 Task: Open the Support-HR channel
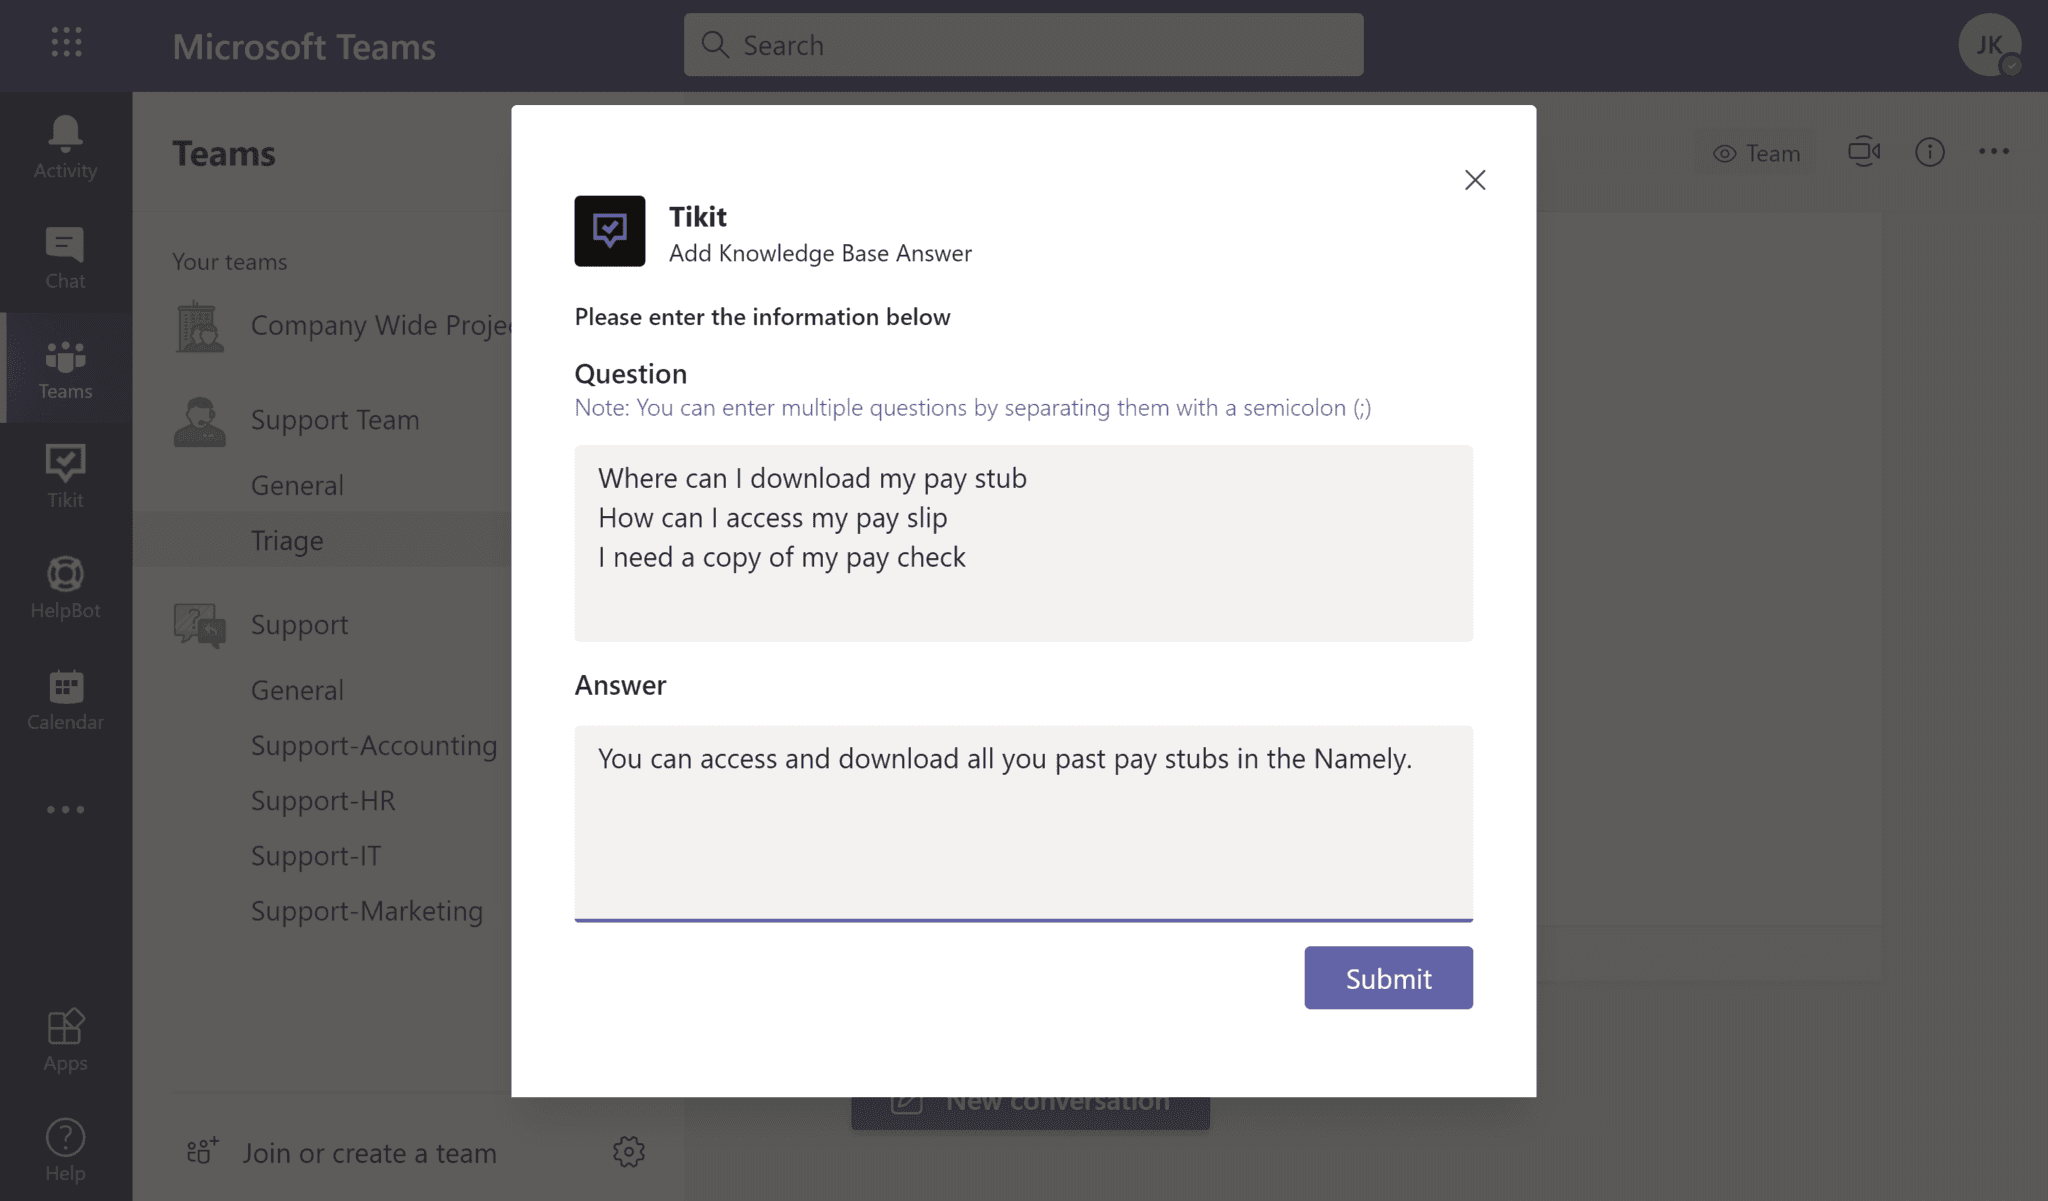click(x=323, y=800)
